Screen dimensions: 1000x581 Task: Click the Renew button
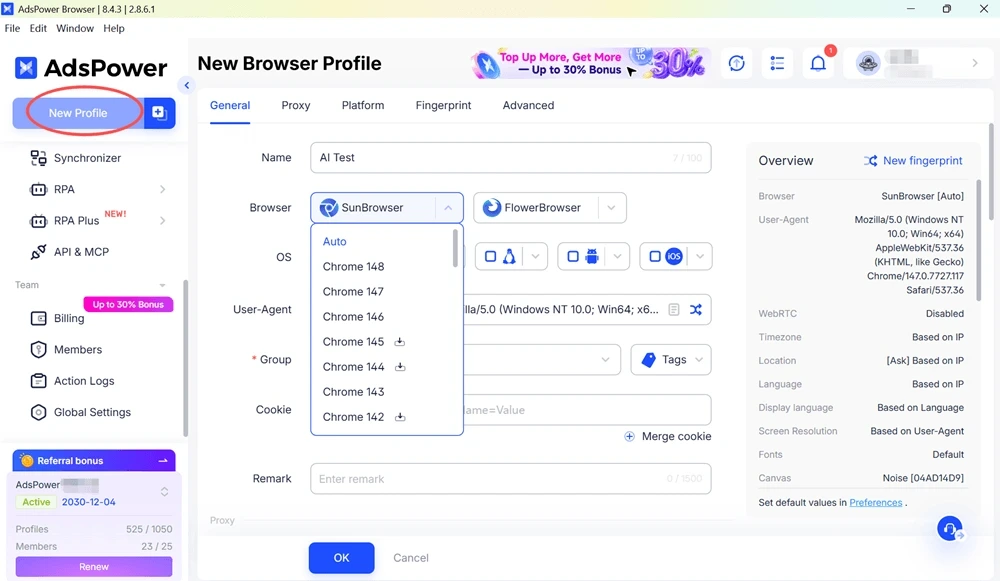click(x=94, y=566)
